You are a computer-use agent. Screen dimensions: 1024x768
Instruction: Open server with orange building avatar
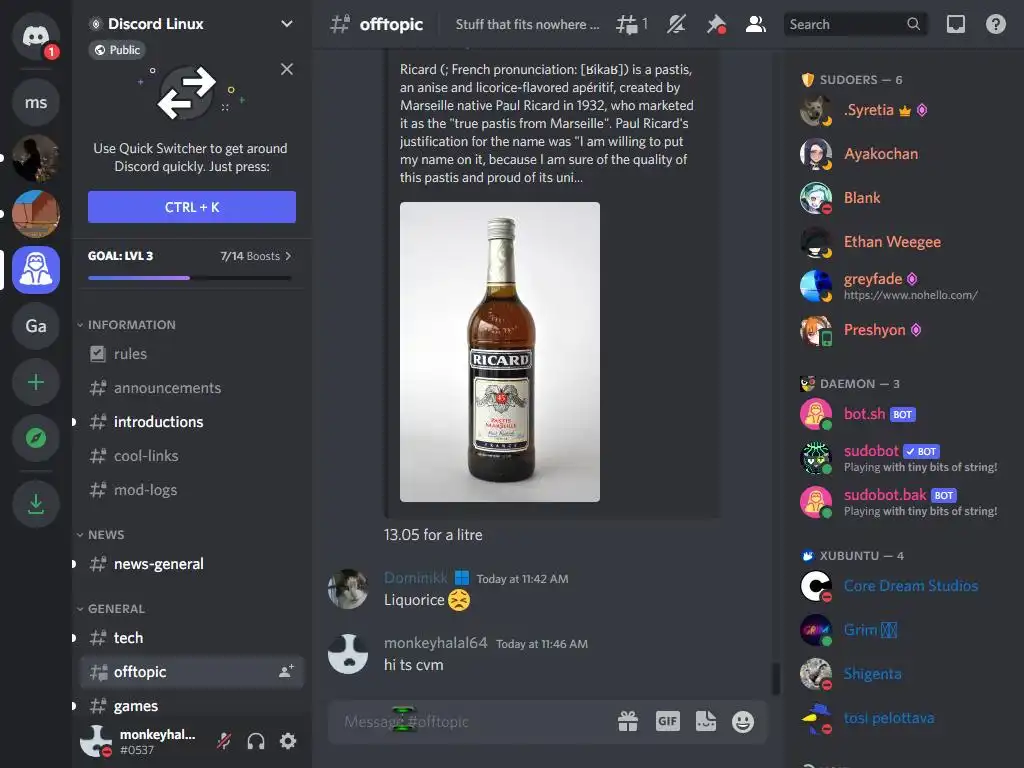36,214
